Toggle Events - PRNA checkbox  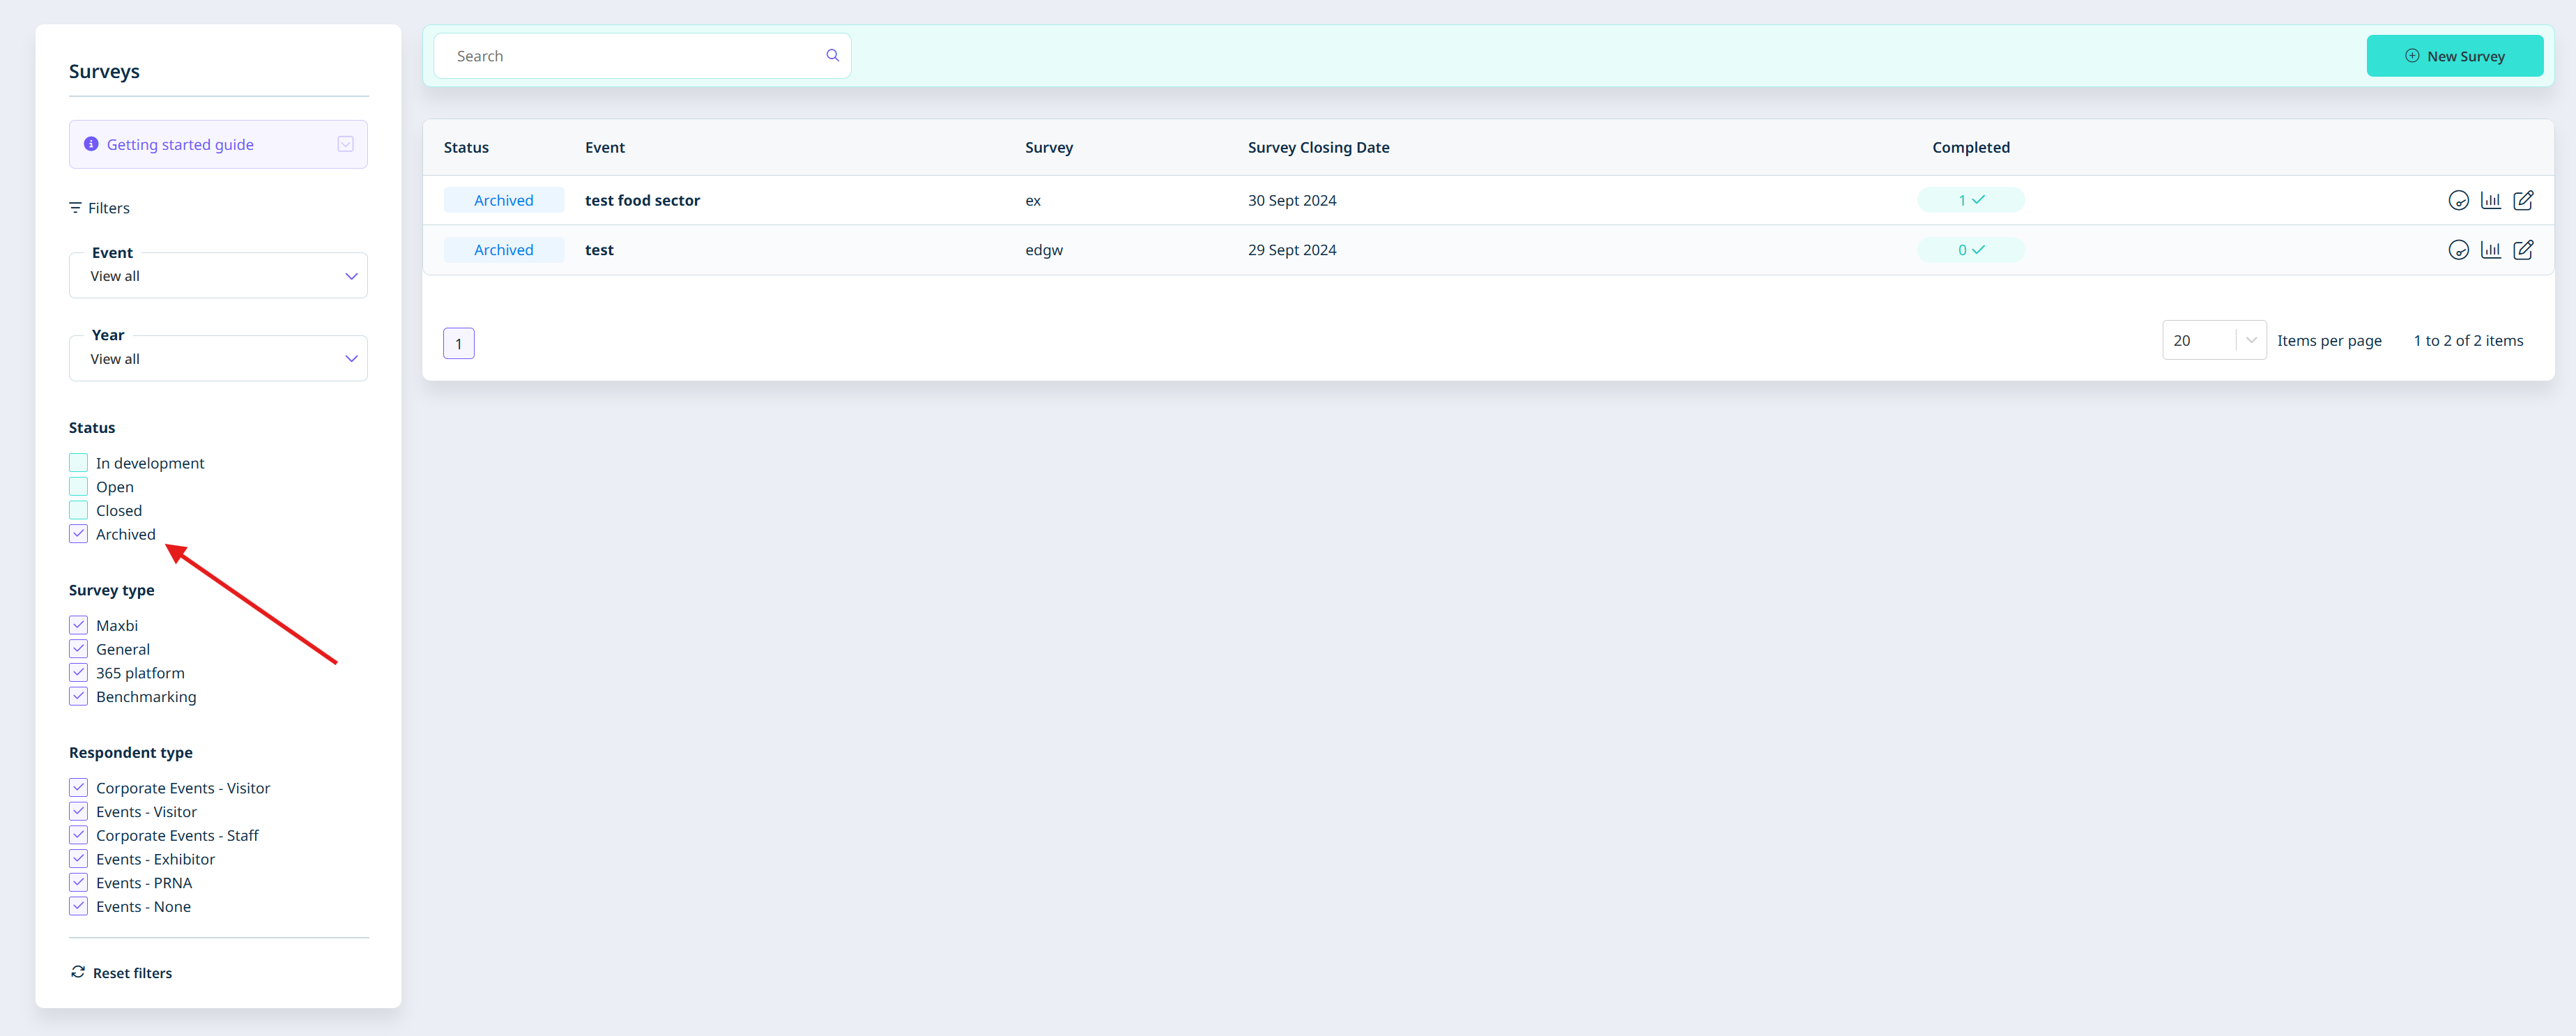click(x=78, y=882)
